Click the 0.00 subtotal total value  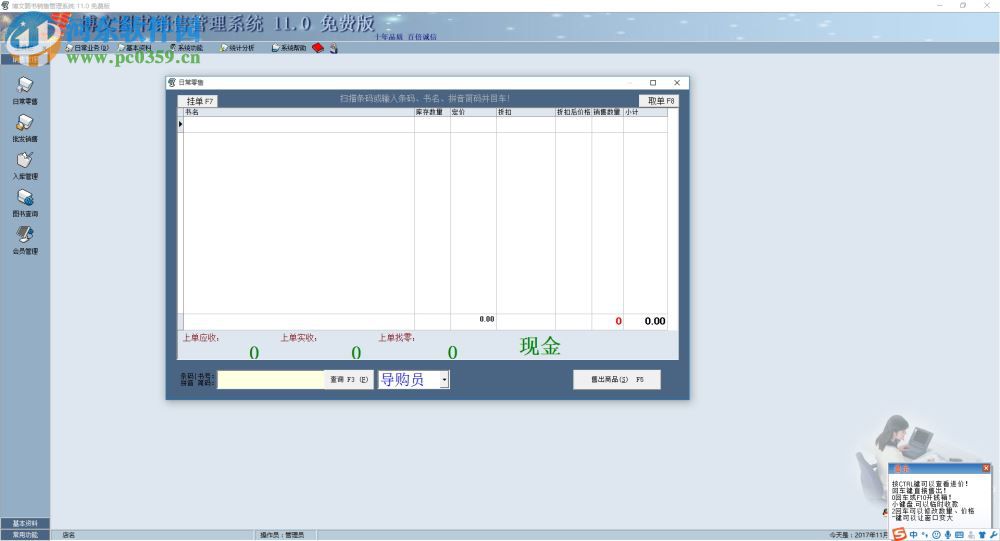coord(654,321)
